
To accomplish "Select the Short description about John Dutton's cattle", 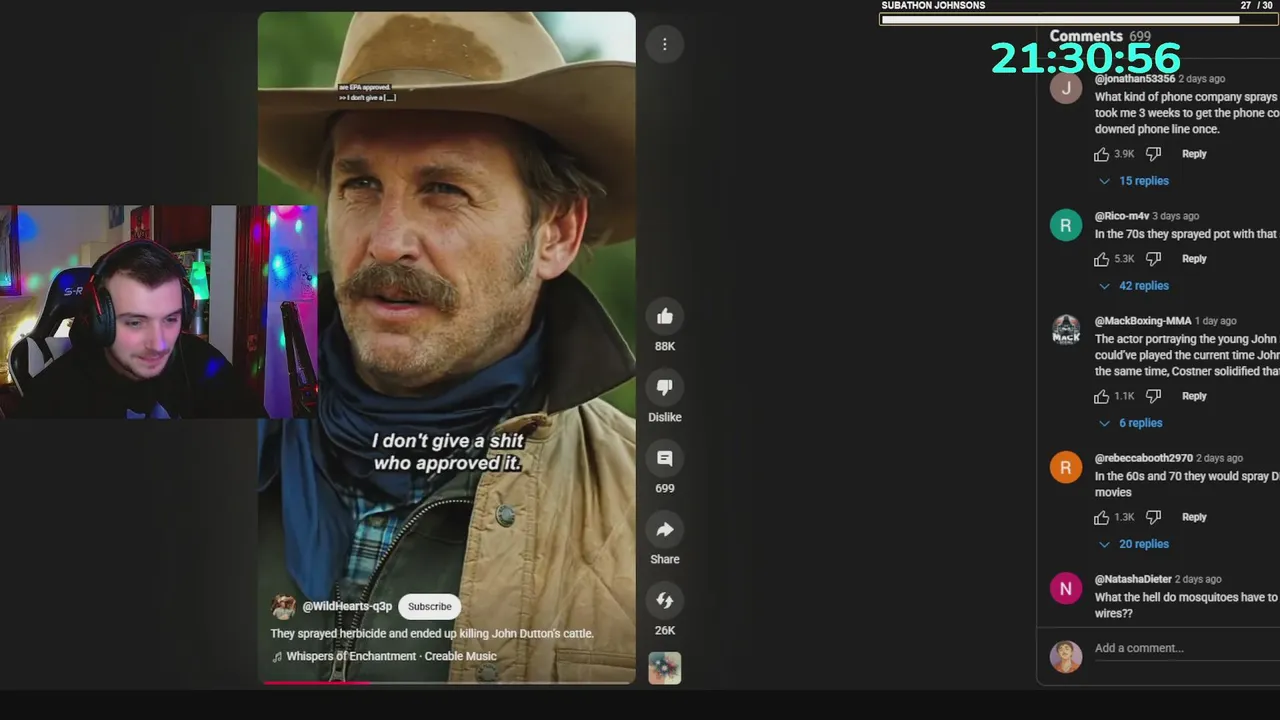I will click(432, 633).
